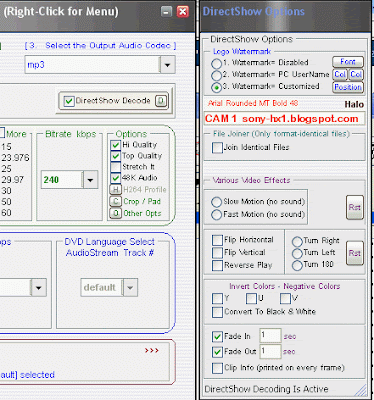This screenshot has height=400, width=374.
Task: Open the watermark Font button
Action: [348, 62]
